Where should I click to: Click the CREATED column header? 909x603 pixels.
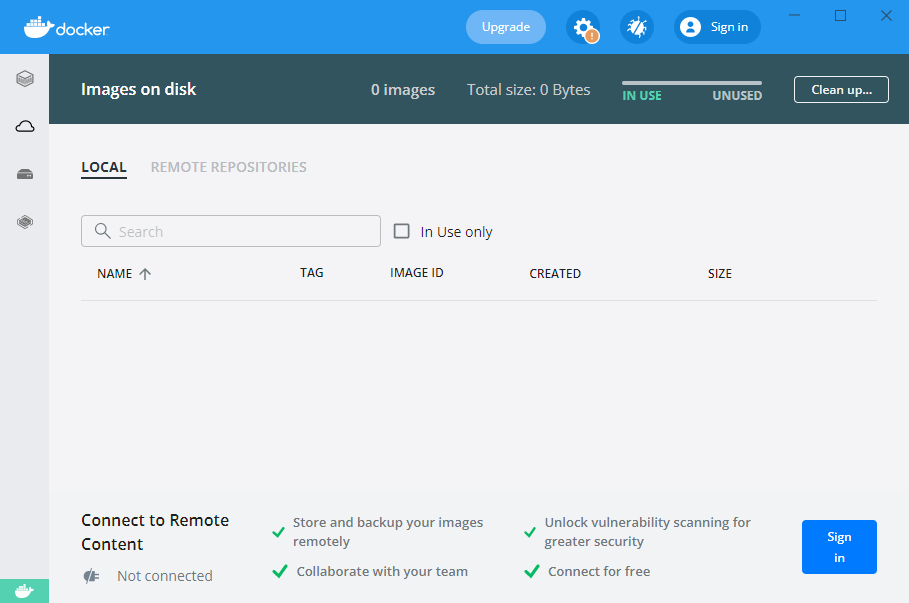point(555,274)
